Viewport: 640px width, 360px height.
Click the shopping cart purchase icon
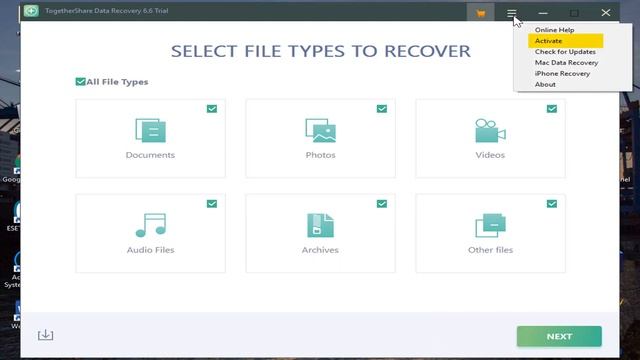(x=480, y=13)
